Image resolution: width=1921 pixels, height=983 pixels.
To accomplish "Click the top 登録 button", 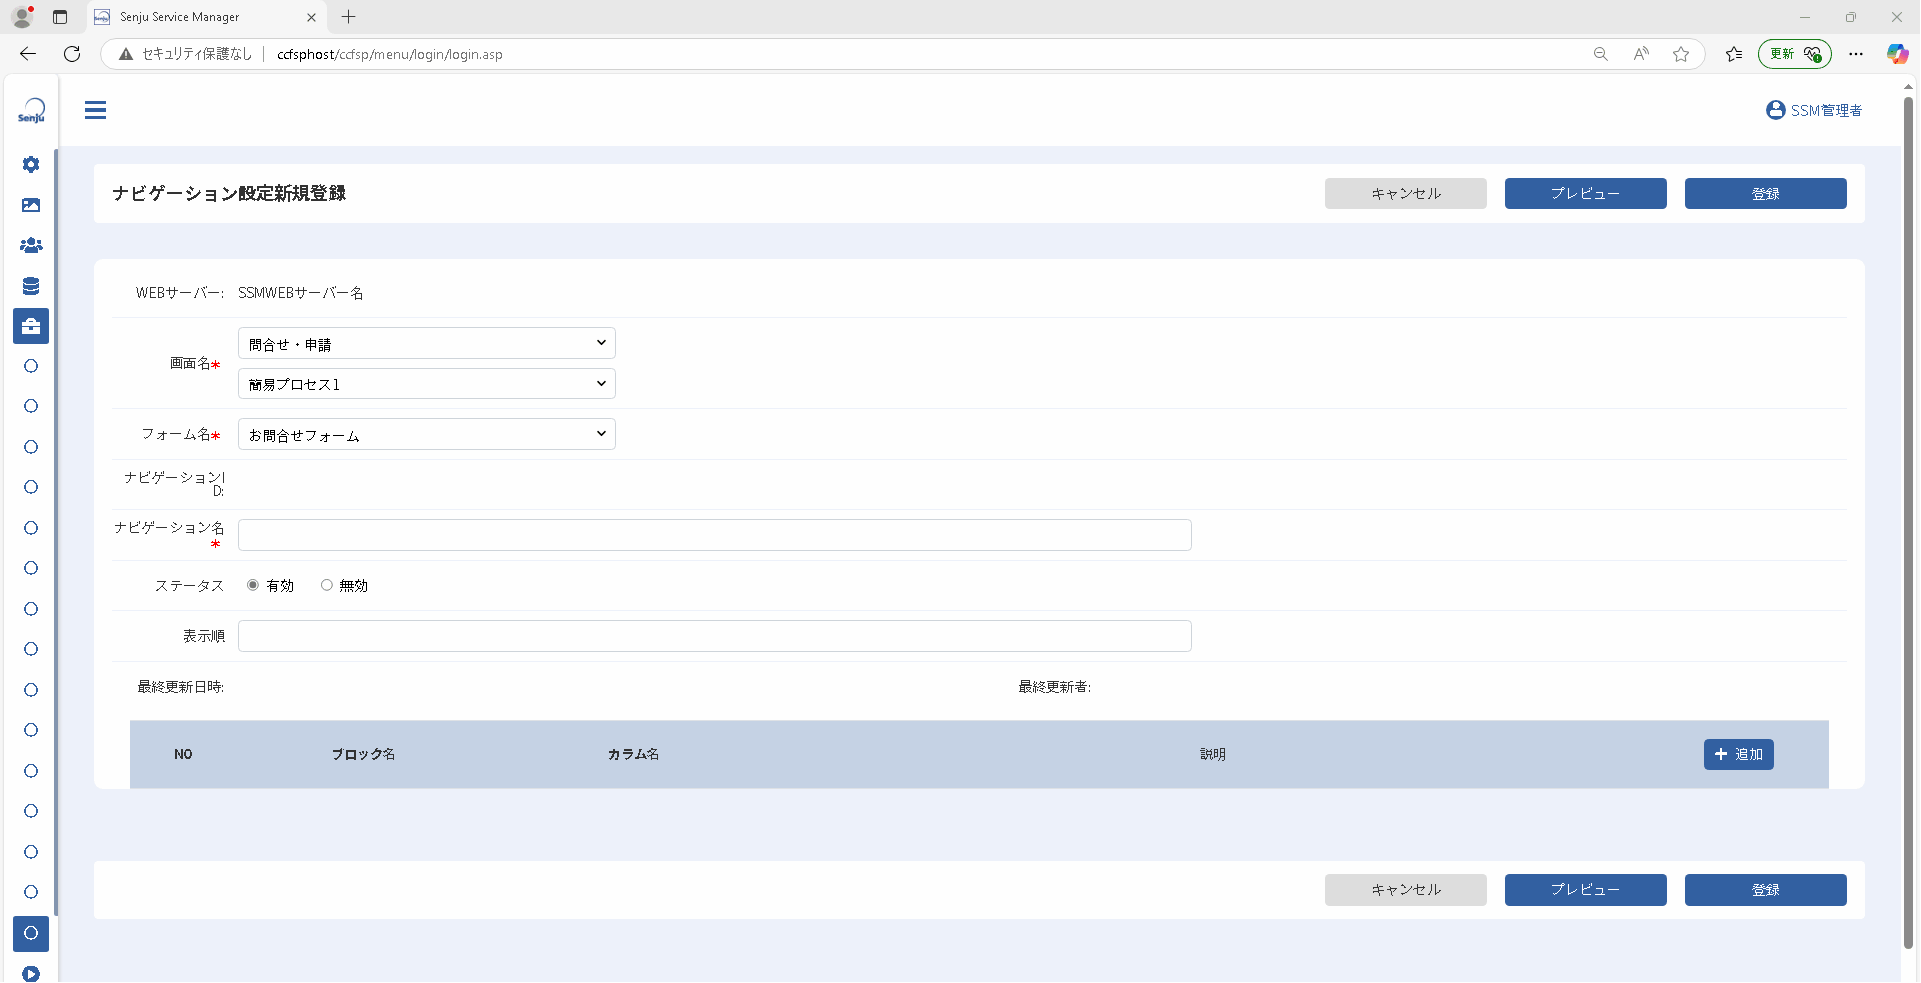I will [x=1765, y=193].
